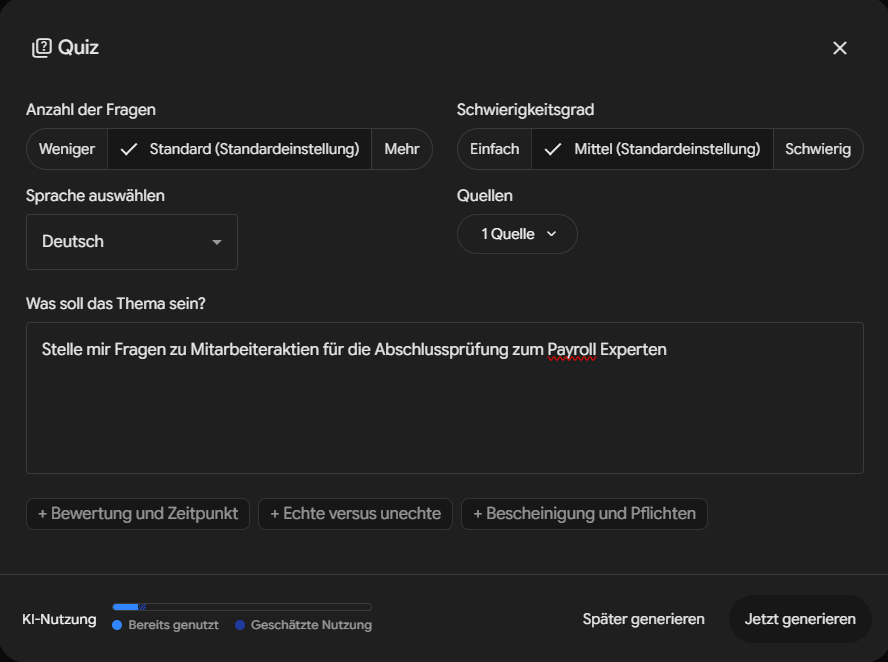Click the Was soll das Thema sein? label
Screen dimensions: 888x662
tap(116, 304)
